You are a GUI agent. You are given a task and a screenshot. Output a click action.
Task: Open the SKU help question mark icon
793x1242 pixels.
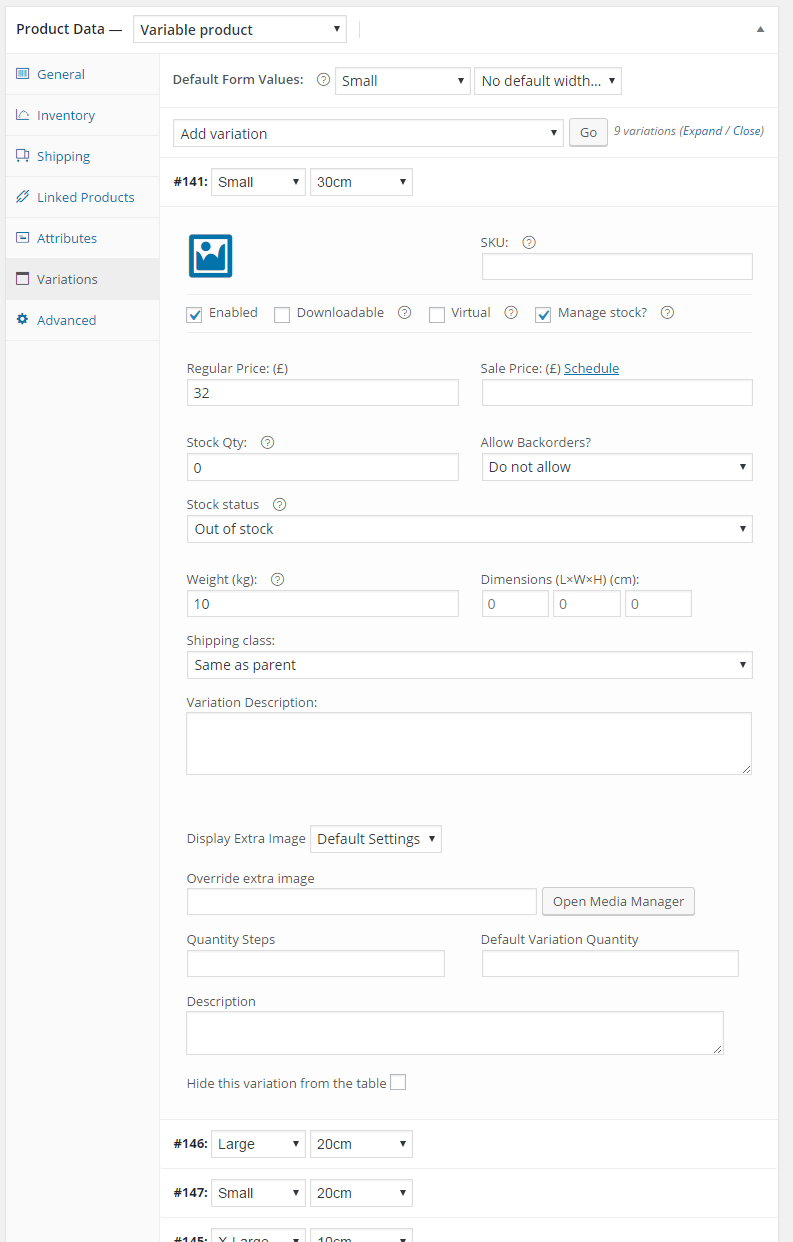(x=529, y=242)
